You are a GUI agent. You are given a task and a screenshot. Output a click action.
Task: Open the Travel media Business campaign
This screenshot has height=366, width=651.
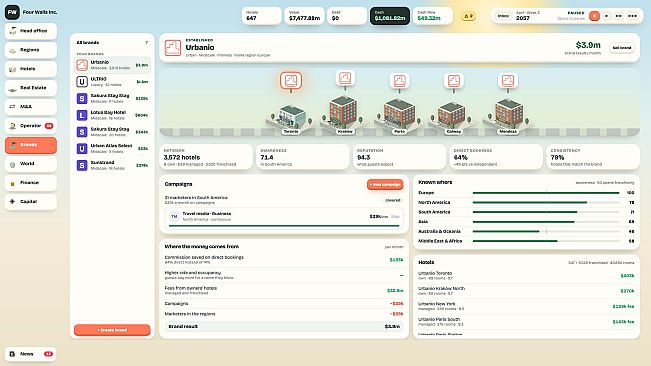(x=284, y=218)
